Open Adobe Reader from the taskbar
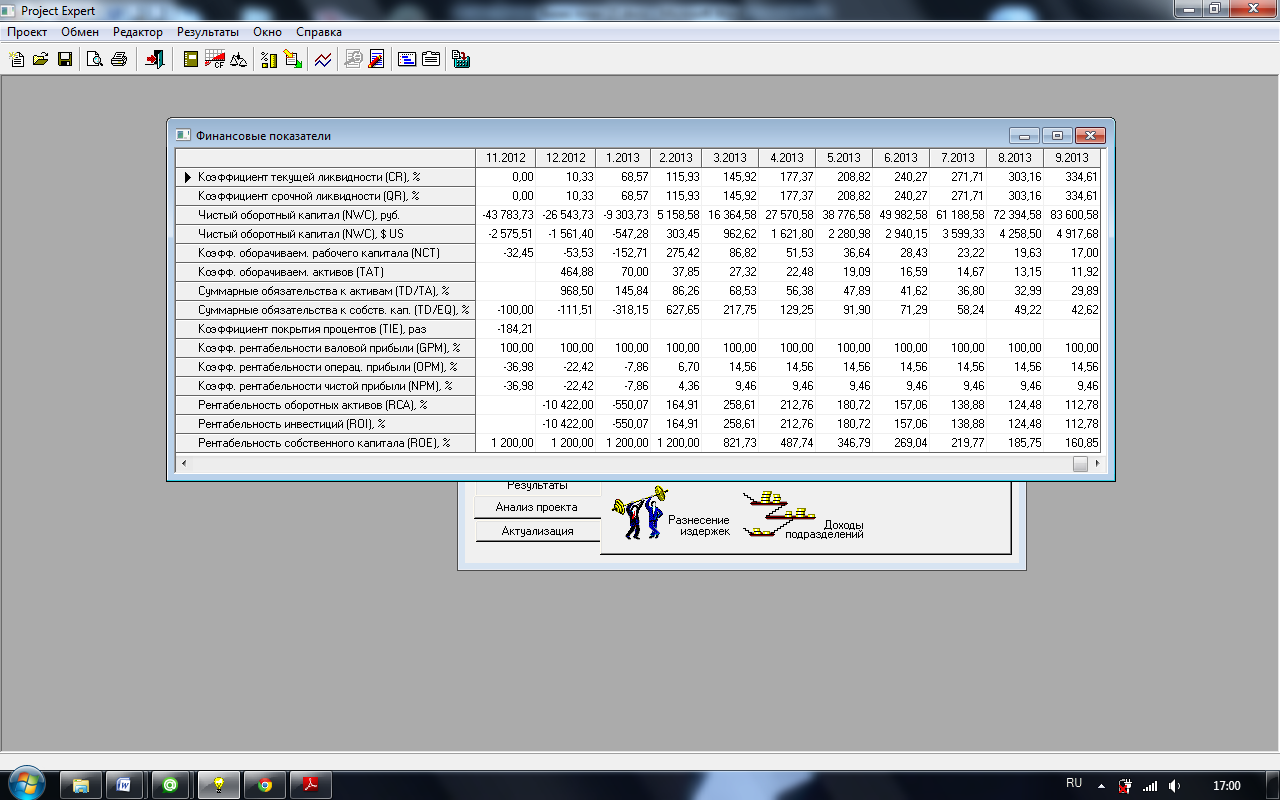 (310, 785)
